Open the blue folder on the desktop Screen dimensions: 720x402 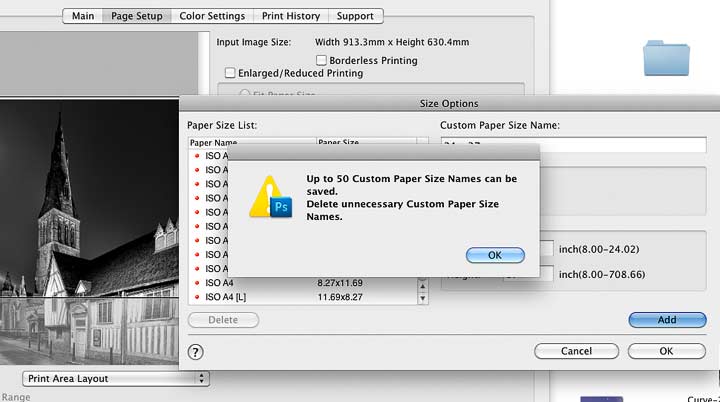(x=666, y=58)
